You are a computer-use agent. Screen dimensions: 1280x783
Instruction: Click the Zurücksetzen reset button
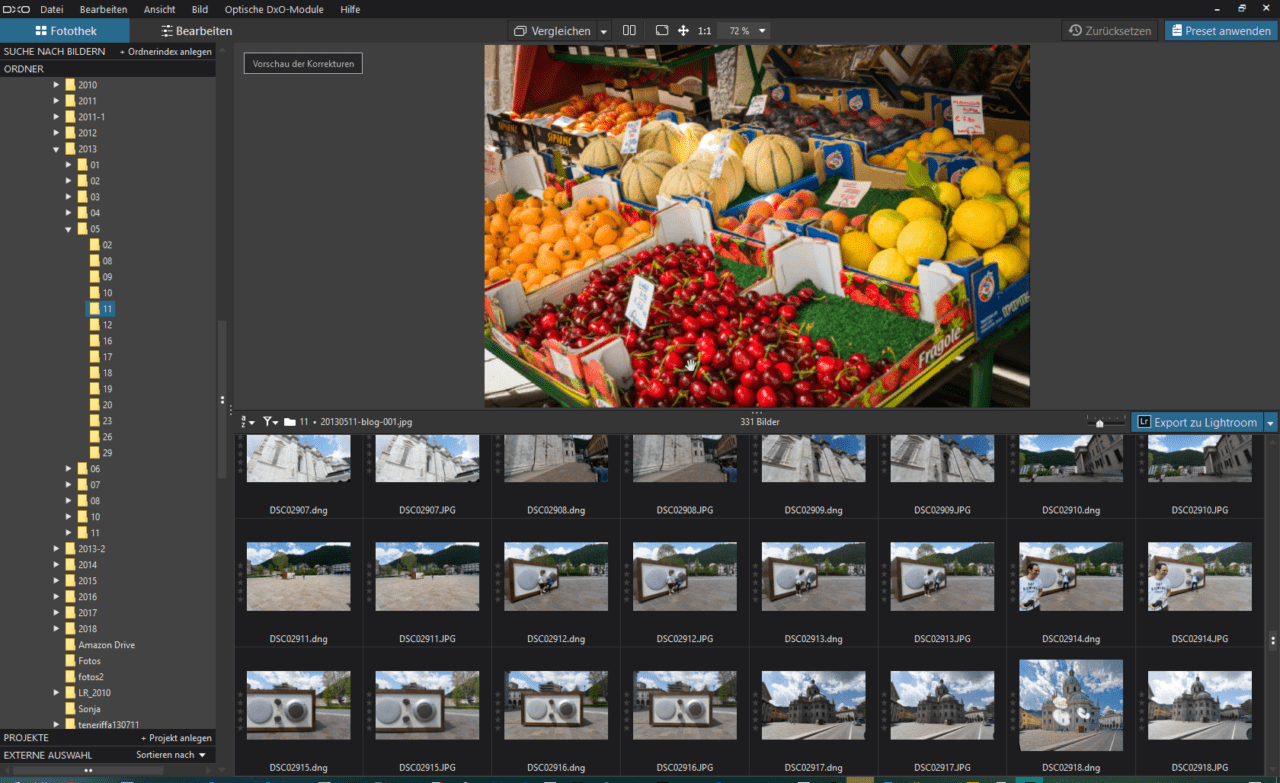[1109, 31]
